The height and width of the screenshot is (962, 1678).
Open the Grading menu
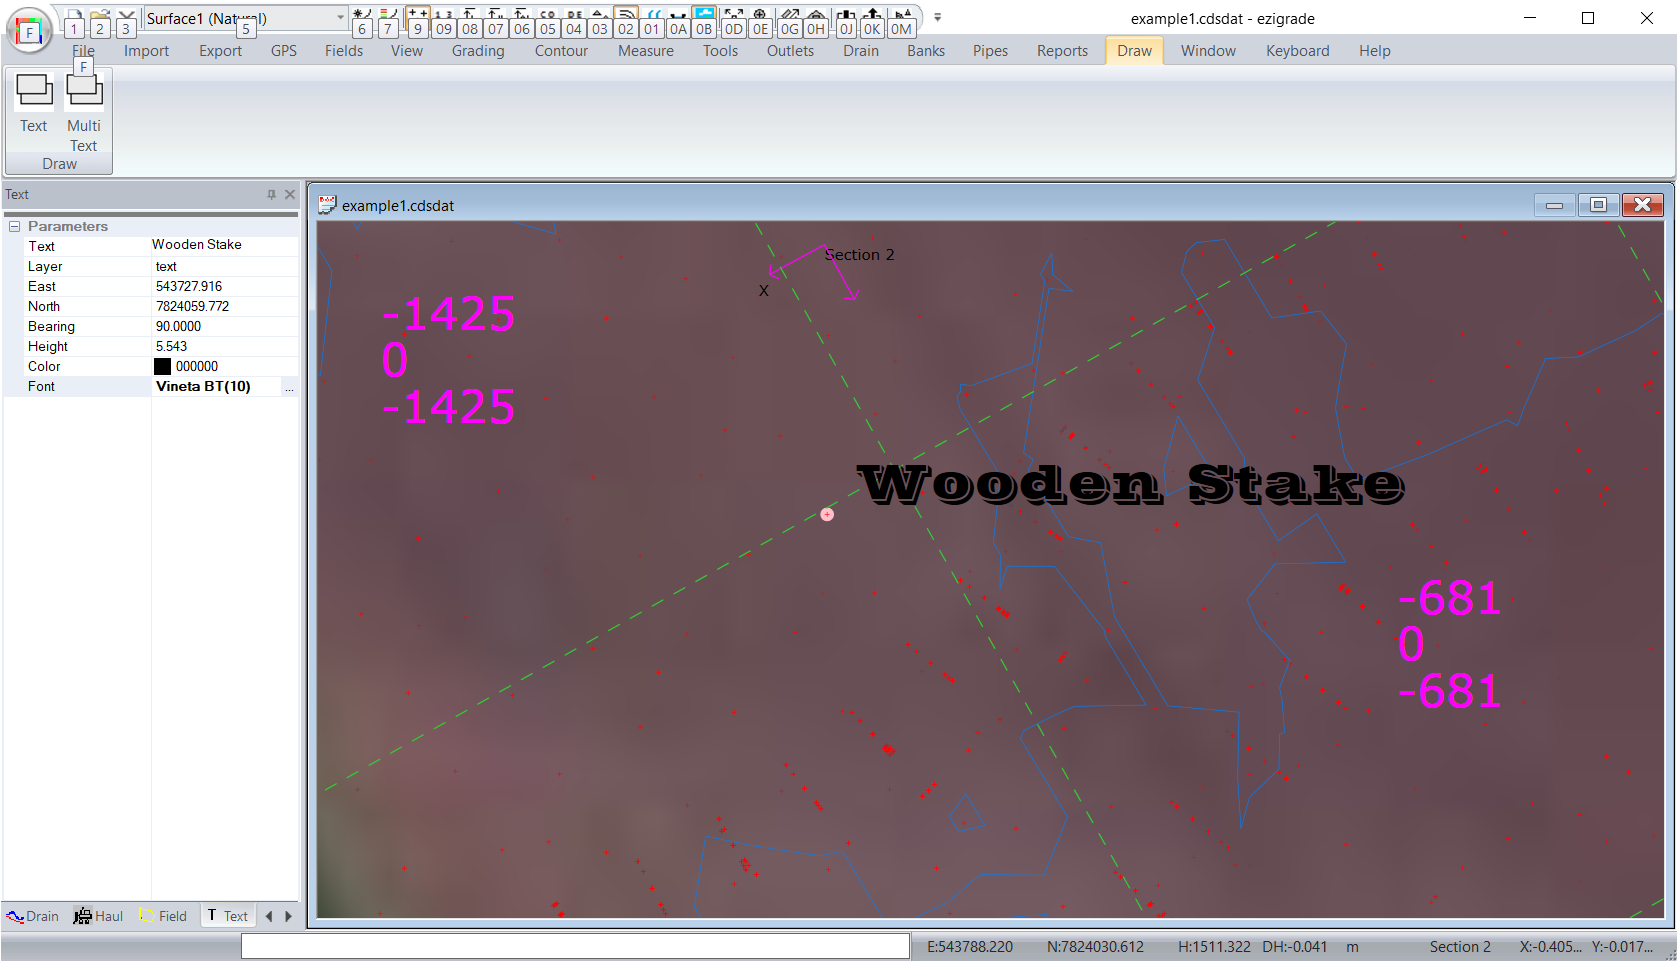tap(477, 51)
